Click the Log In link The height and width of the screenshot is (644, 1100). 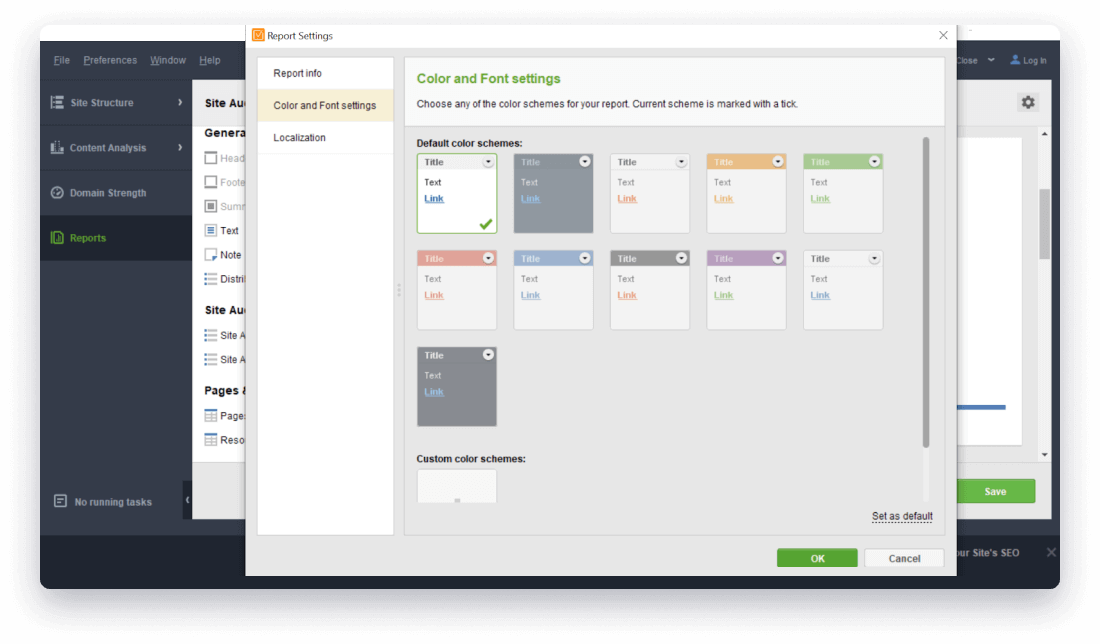1035,60
